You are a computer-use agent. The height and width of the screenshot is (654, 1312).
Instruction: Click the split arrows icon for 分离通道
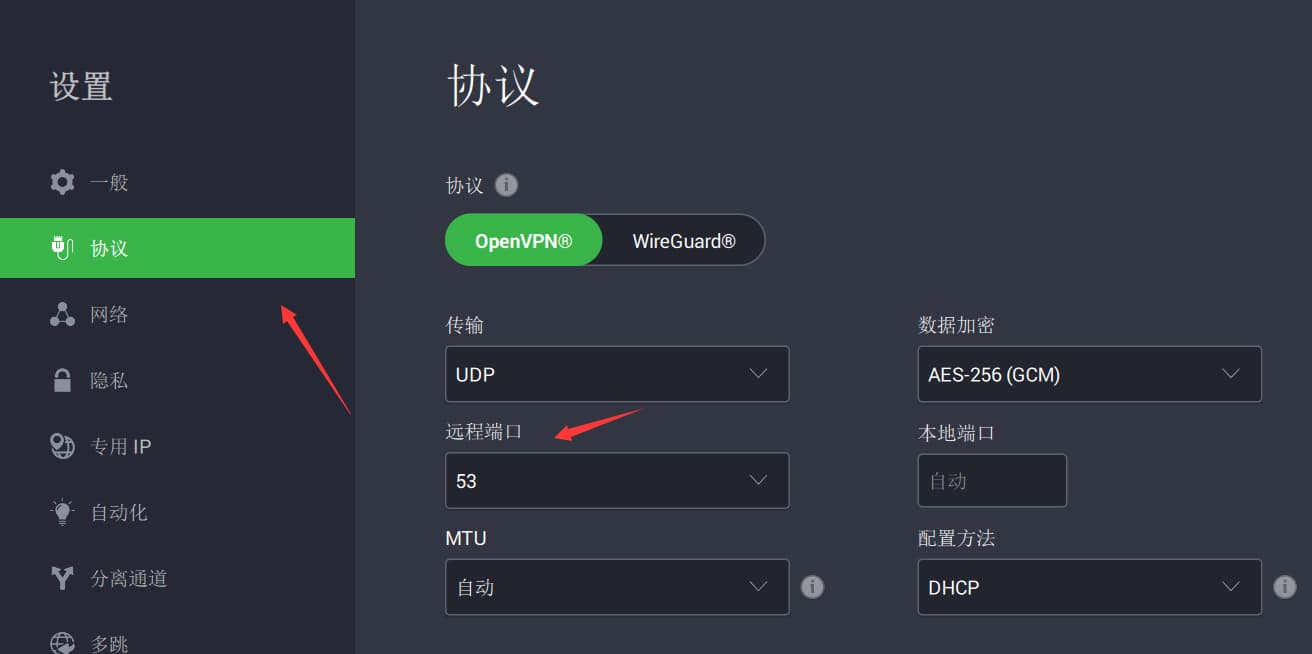point(62,578)
